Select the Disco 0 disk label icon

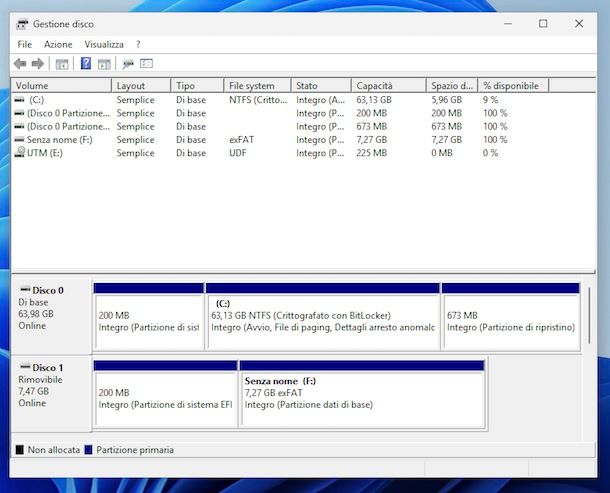pyautogui.click(x=24, y=290)
